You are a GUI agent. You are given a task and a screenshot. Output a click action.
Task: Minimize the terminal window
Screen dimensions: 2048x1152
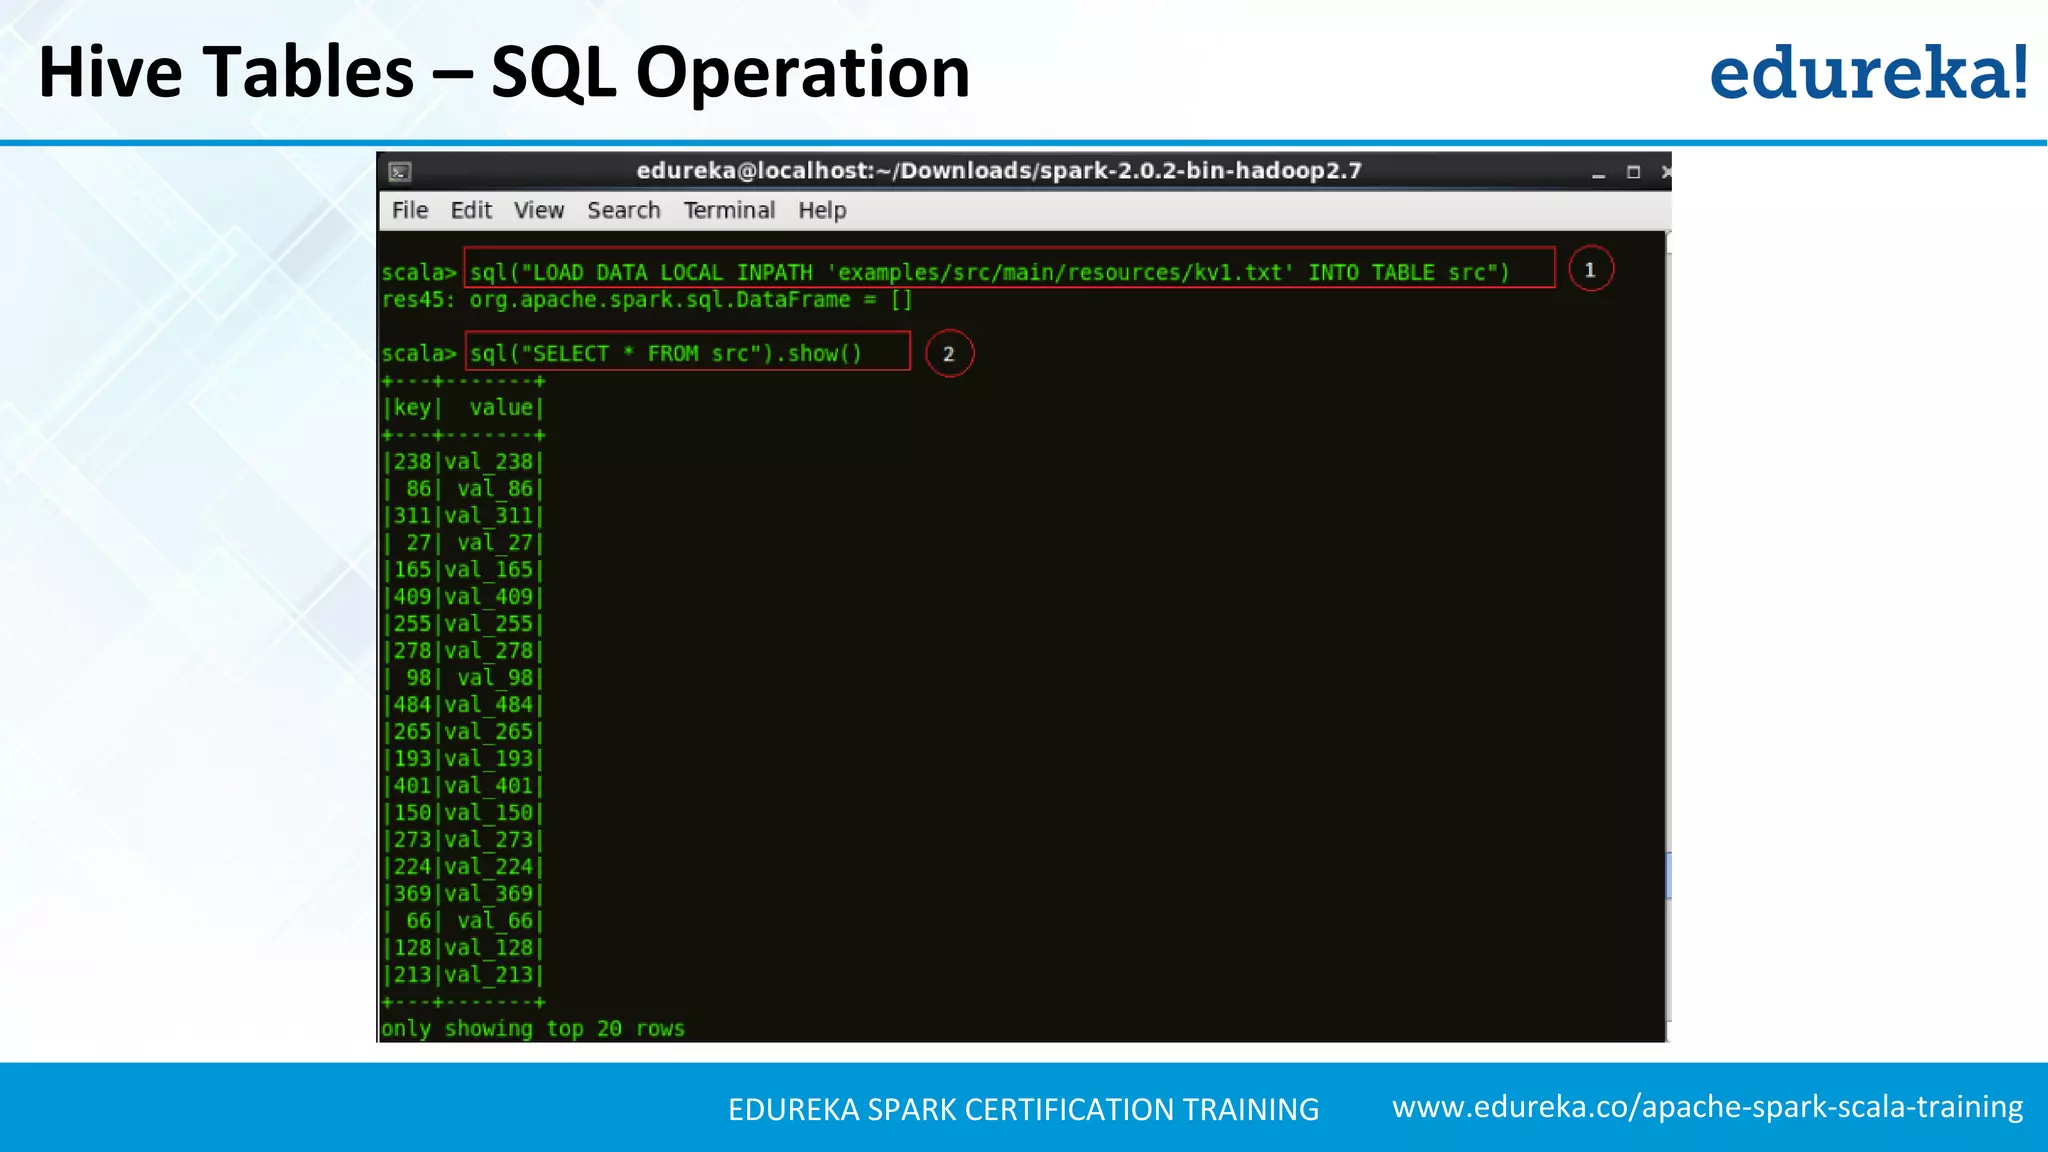(x=1598, y=173)
